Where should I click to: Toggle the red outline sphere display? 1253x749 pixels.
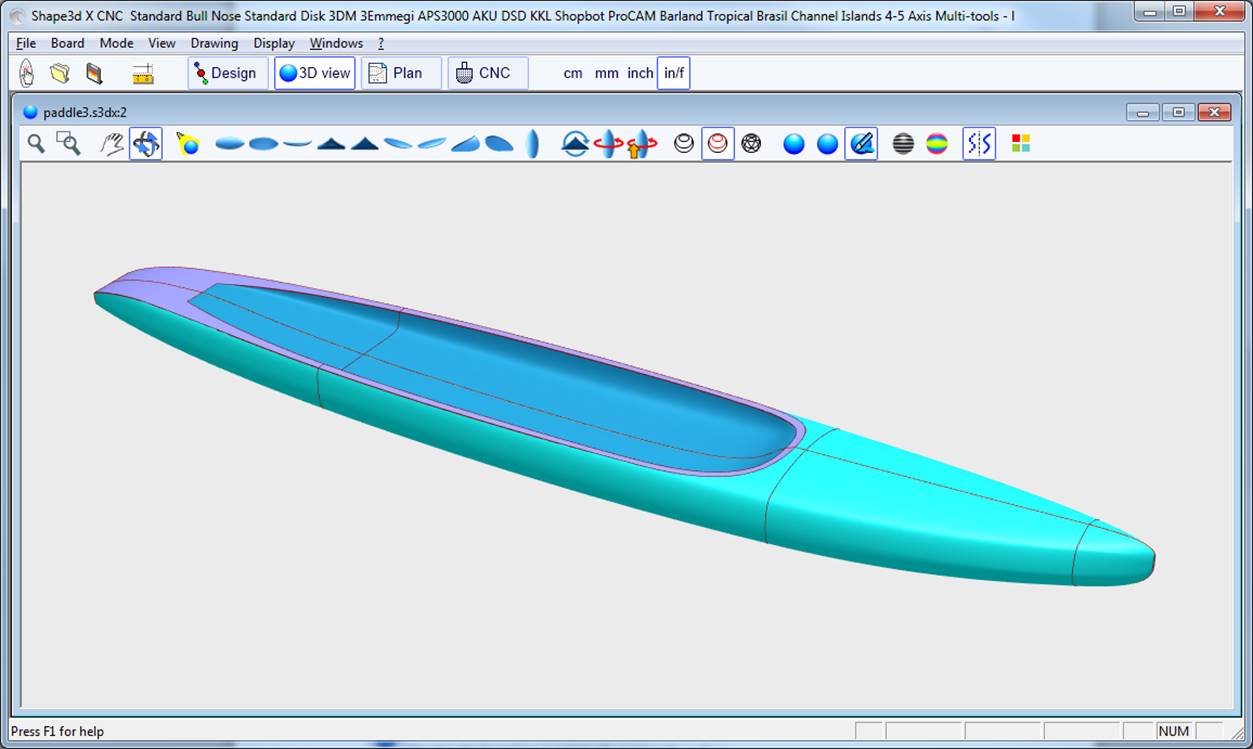pos(717,144)
